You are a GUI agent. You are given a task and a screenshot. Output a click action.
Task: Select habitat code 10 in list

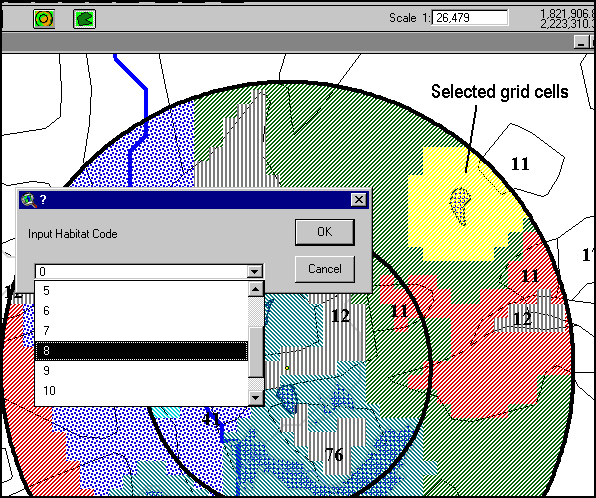141,390
